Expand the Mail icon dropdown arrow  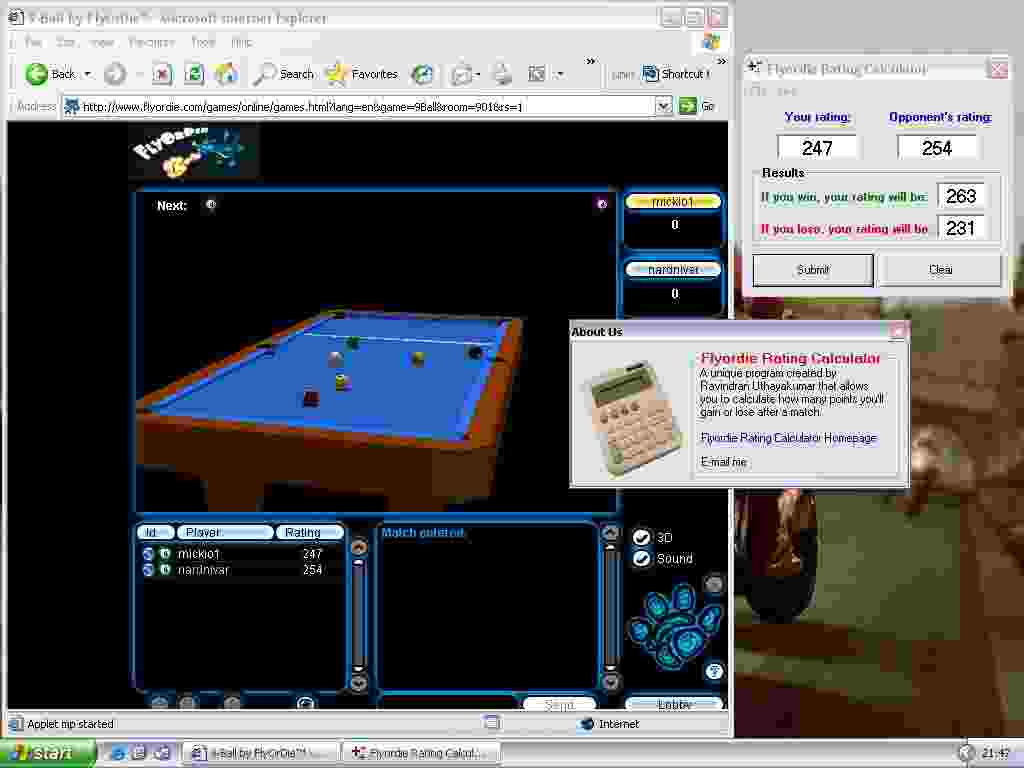pos(477,74)
